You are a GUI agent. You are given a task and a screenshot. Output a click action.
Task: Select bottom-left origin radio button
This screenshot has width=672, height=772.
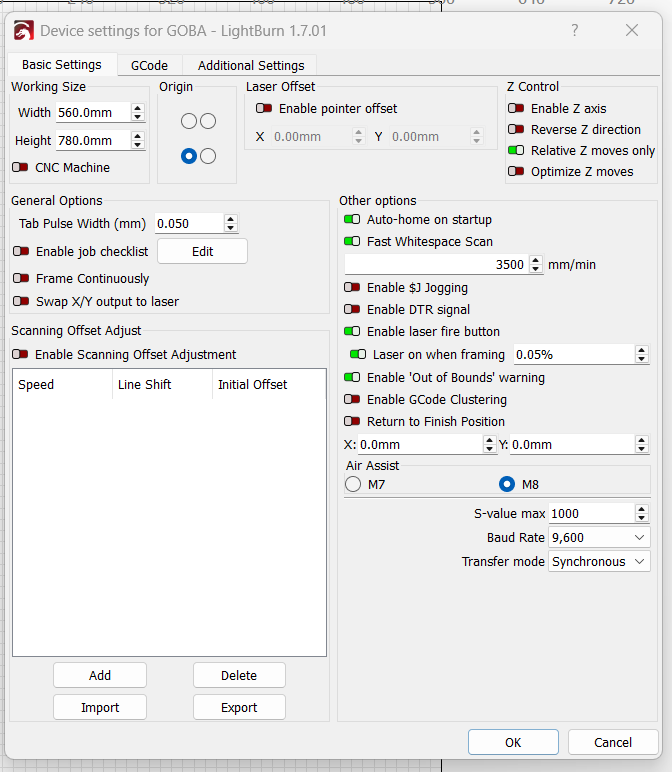pyautogui.click(x=189, y=156)
